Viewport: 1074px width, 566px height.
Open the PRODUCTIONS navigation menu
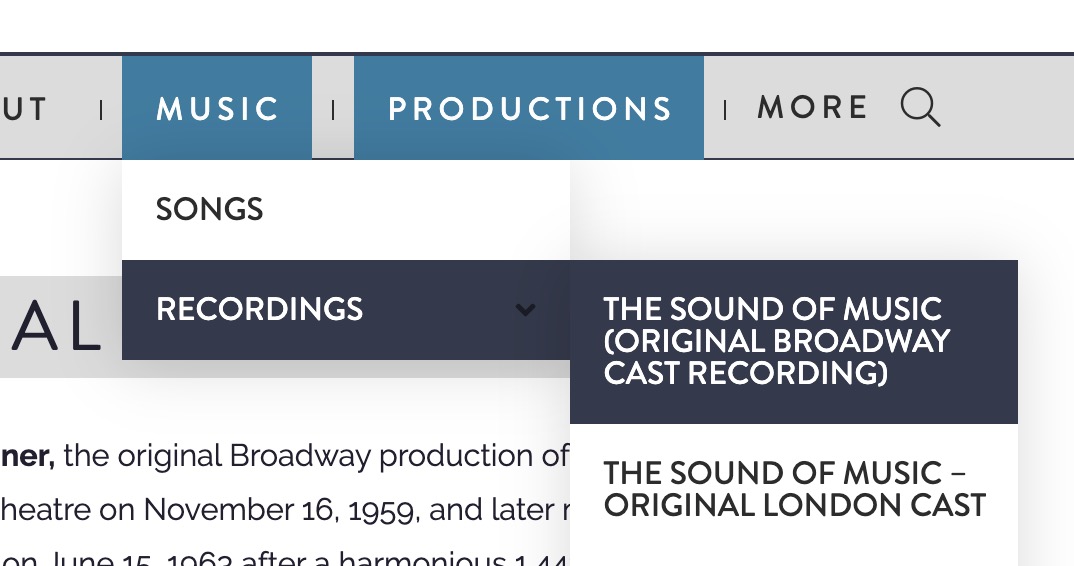point(529,108)
